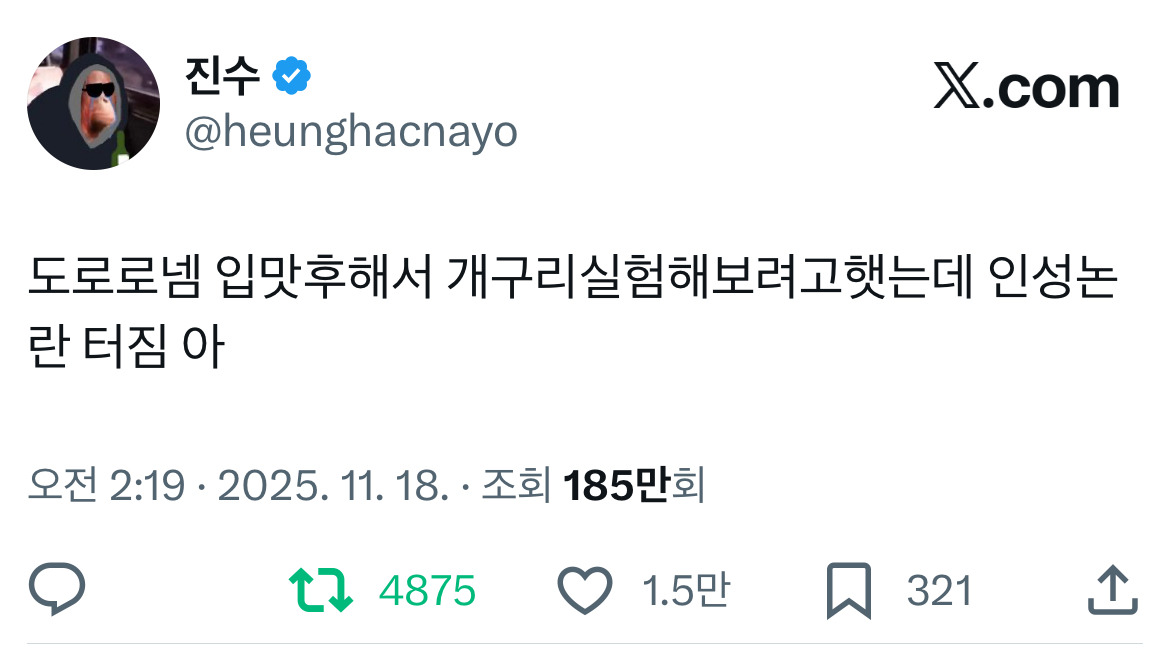Open the 1.5만 likes count
This screenshot has width=1170, height=648.
pyautogui.click(x=686, y=591)
